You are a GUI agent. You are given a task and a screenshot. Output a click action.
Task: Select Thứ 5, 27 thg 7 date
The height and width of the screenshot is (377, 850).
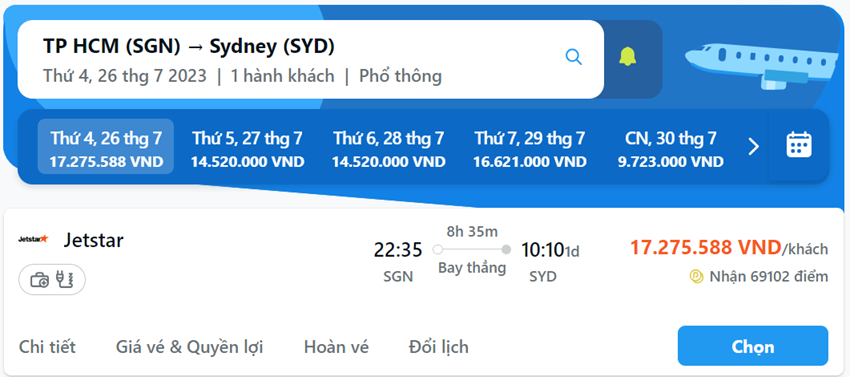click(248, 146)
